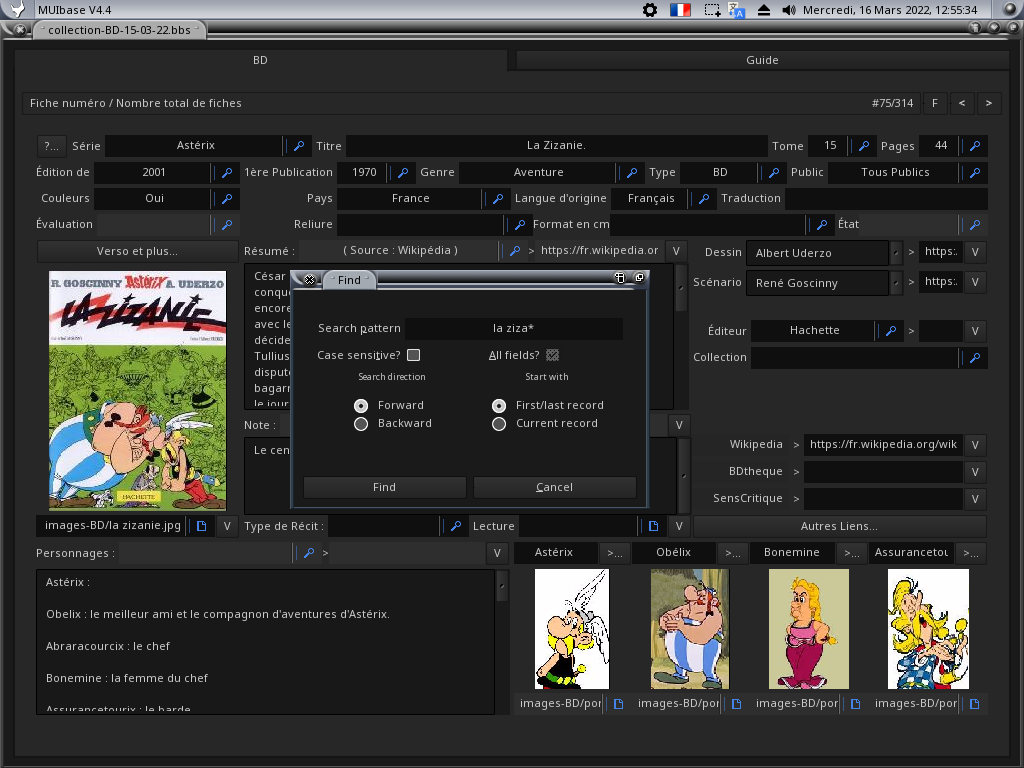This screenshot has width=1024, height=768.
Task: Click V button next to Wikipedia link
Action: pos(975,445)
